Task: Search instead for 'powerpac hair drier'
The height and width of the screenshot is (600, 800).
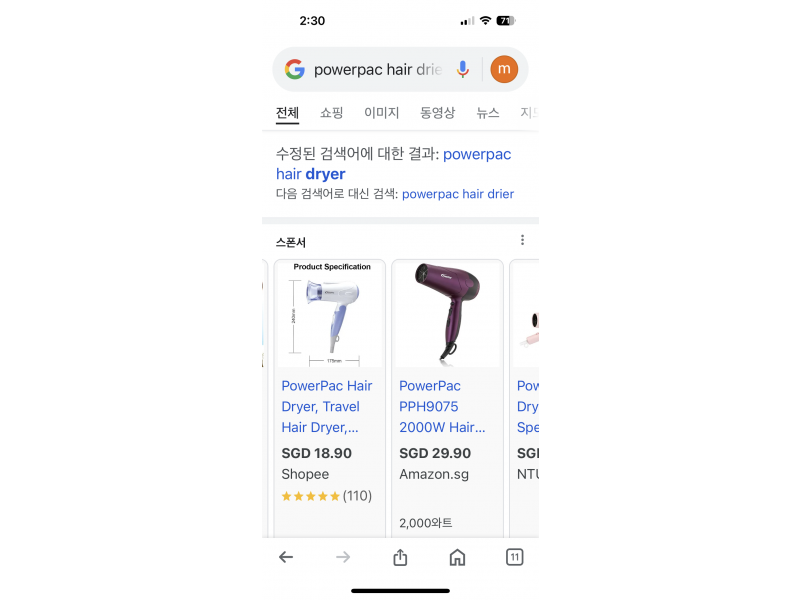Action: point(458,194)
